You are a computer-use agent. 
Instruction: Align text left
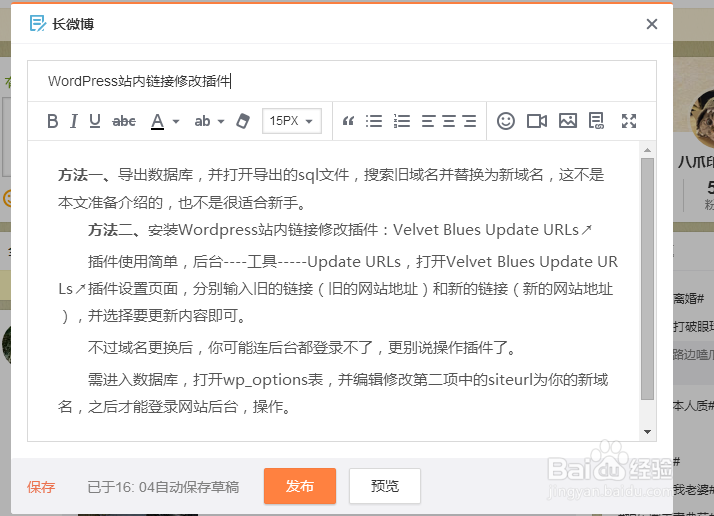coord(428,121)
